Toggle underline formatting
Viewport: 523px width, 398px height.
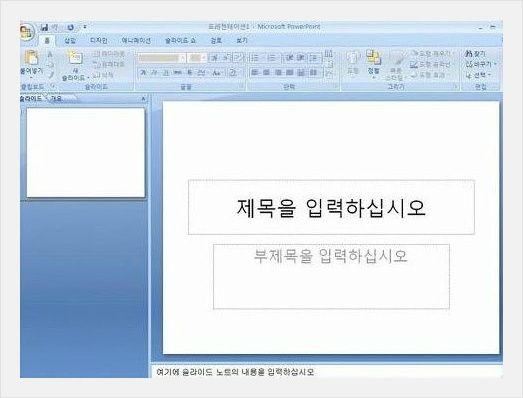tap(165, 72)
